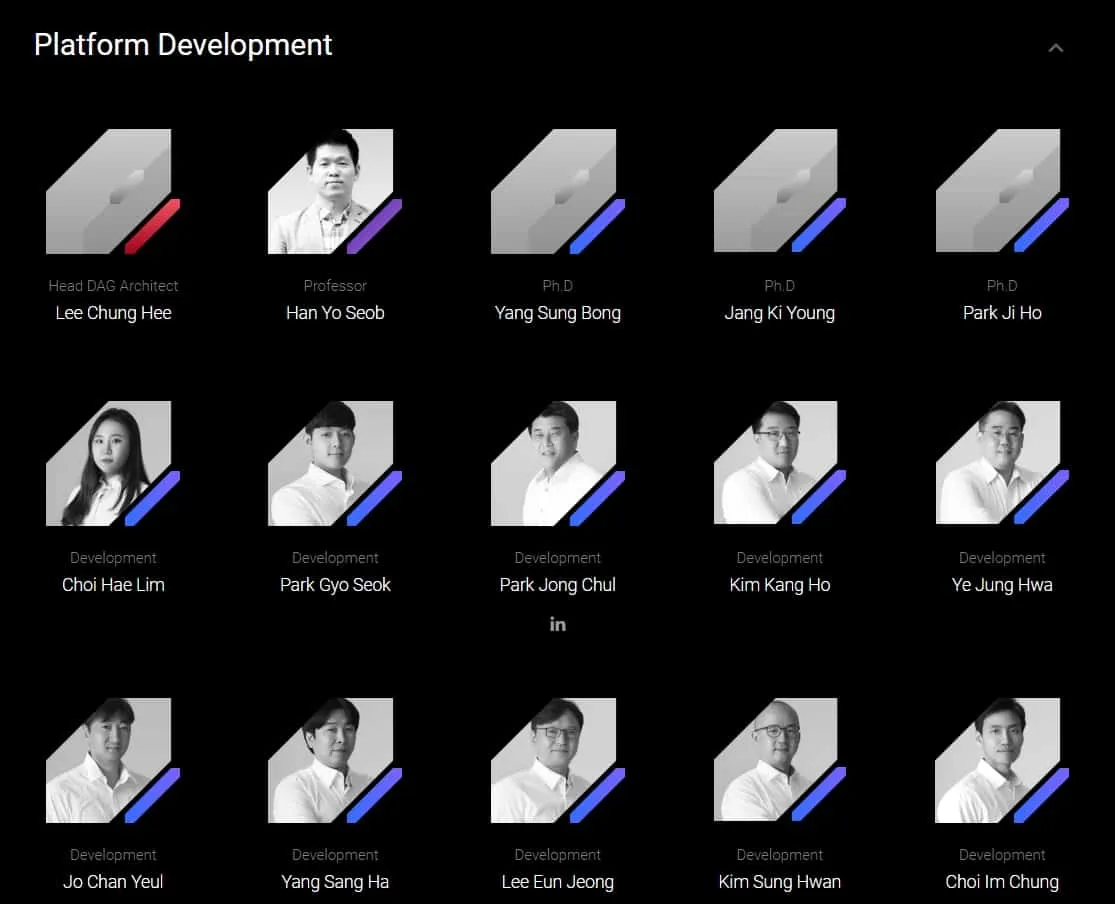Click Yang Sang Ha's portrait

tap(334, 760)
